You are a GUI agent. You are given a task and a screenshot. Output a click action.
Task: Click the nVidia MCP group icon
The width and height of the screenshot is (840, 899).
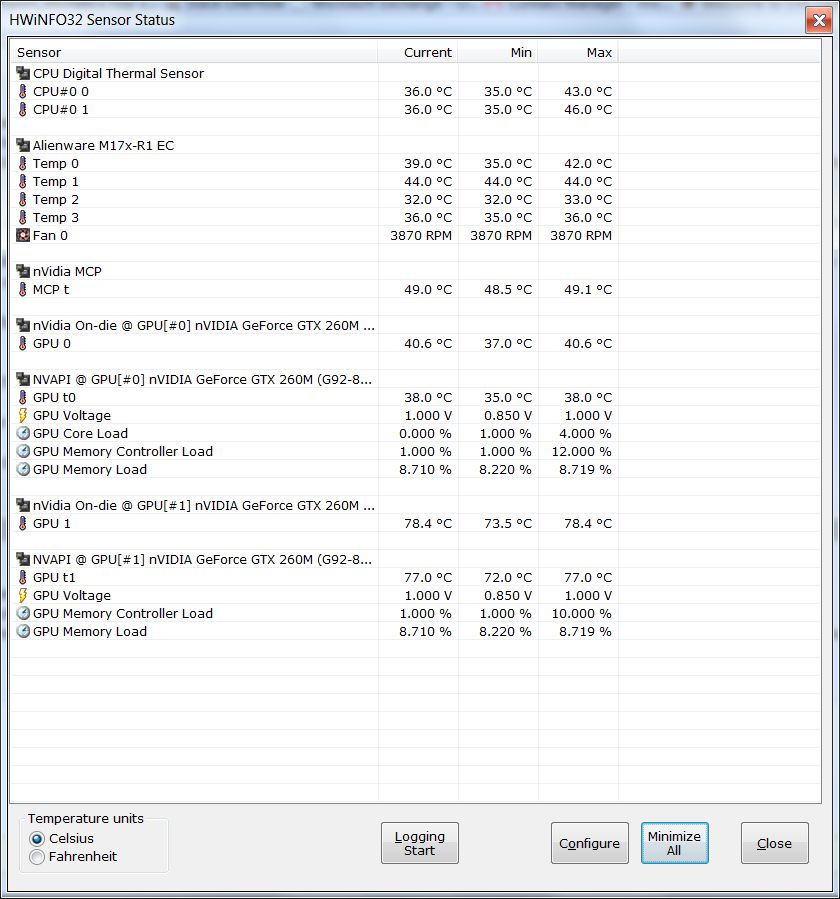[23, 271]
